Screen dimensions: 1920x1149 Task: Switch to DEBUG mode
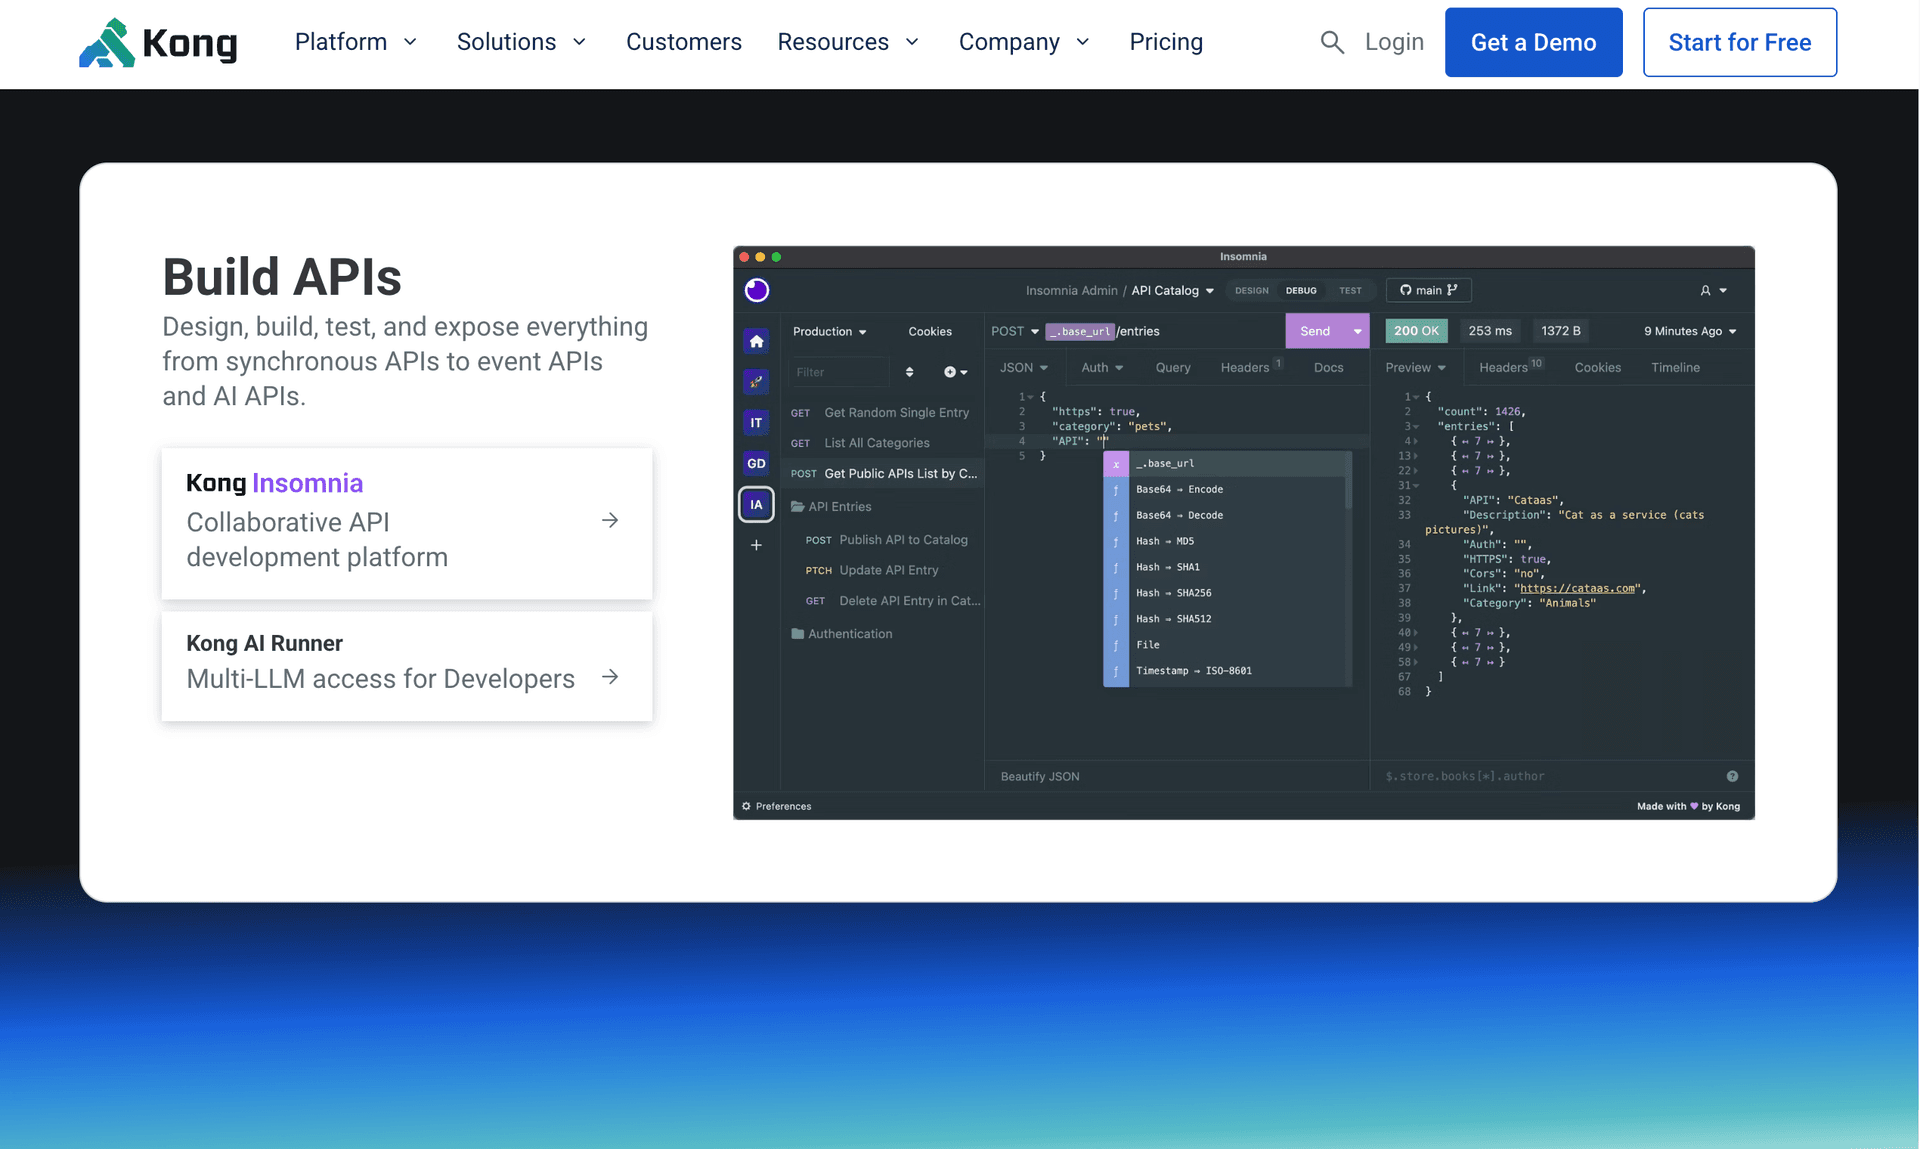pos(1301,291)
